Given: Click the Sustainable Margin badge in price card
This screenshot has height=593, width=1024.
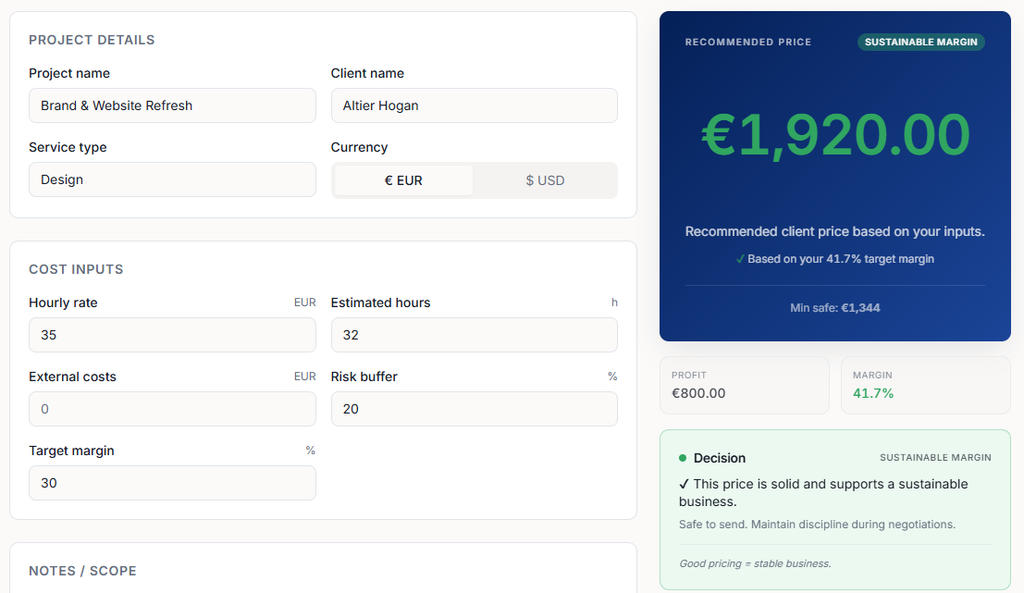Looking at the screenshot, I should 921,42.
